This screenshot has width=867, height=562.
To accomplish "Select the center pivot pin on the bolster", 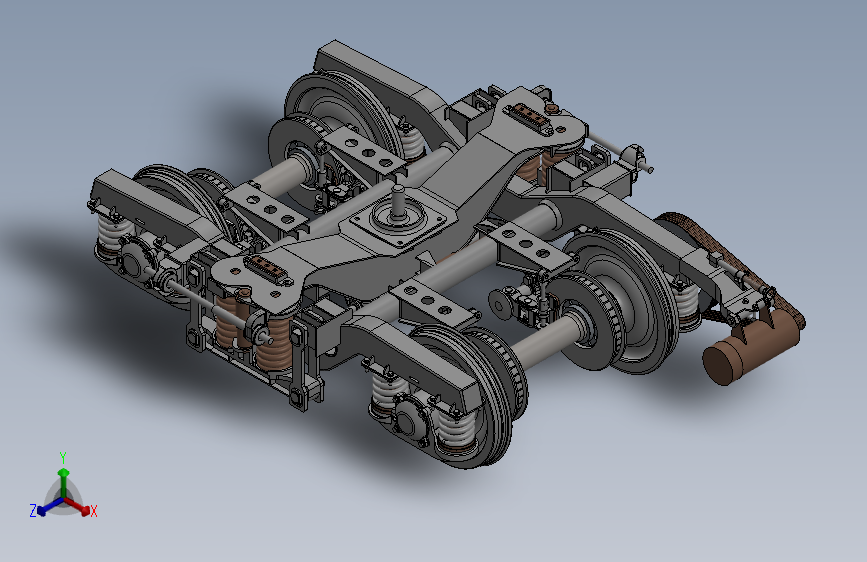I will 397,201.
